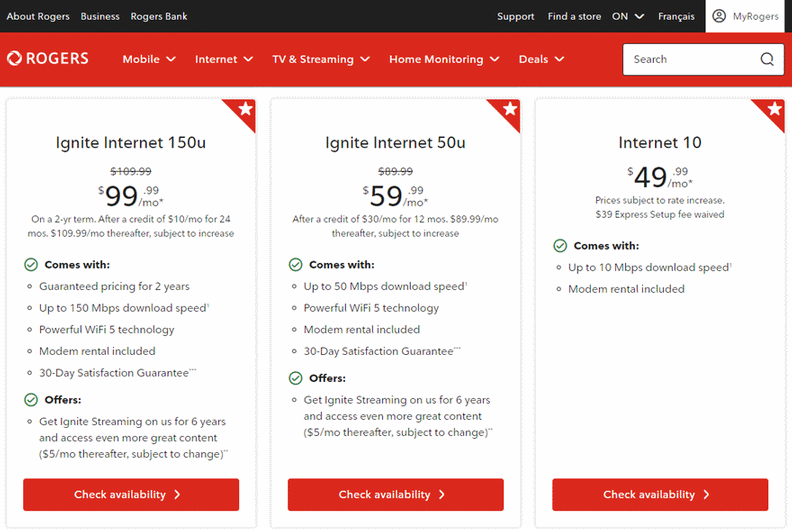Check availability for Ignite Internet 150u
This screenshot has width=792, height=529.
(x=131, y=495)
